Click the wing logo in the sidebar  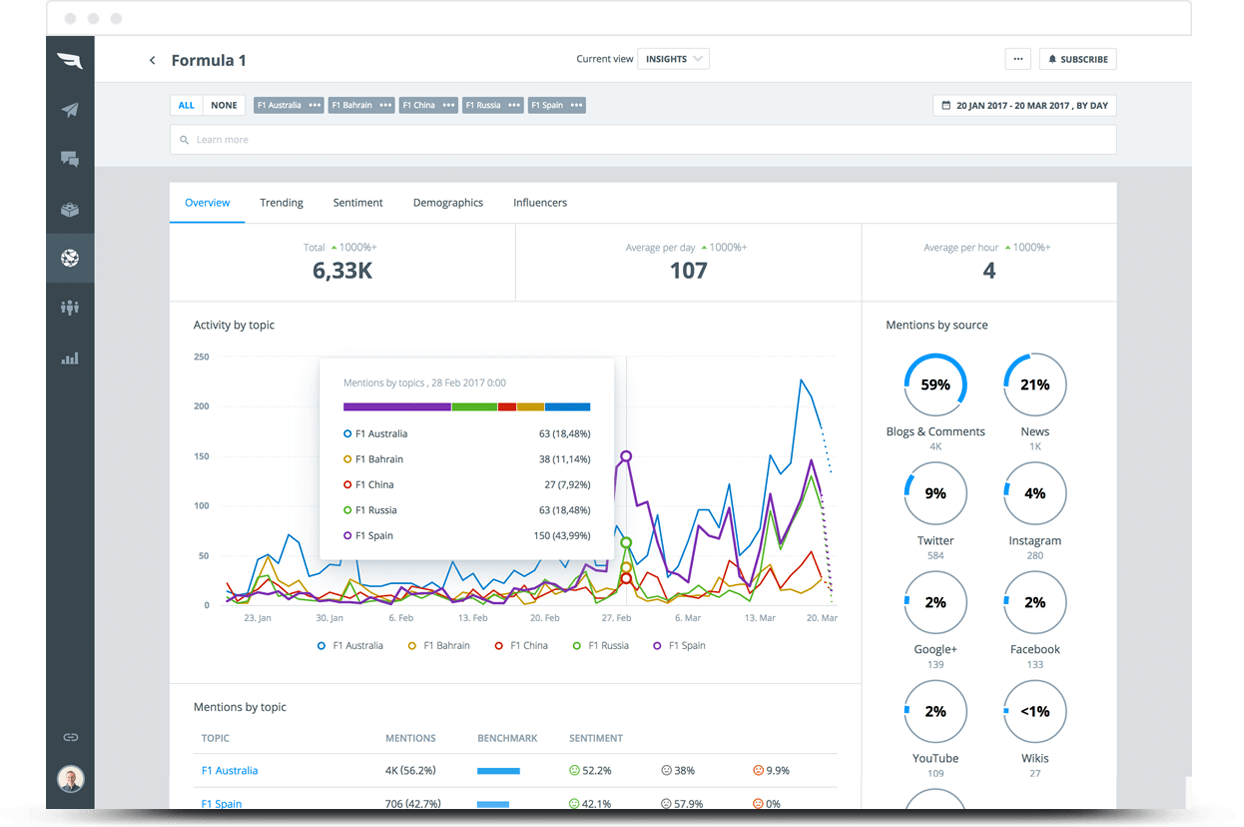(x=70, y=61)
